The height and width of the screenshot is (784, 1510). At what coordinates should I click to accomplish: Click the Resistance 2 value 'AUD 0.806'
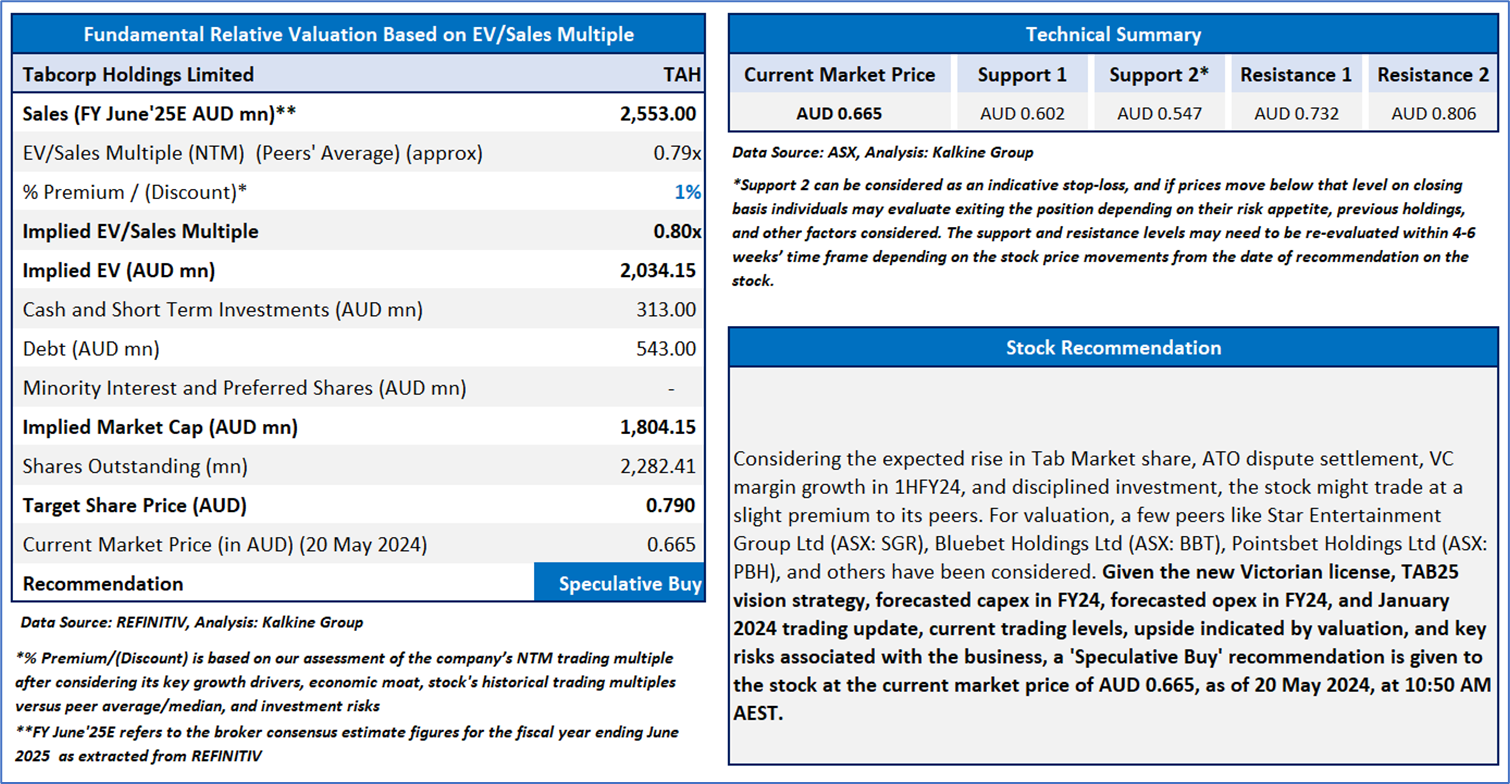click(1434, 113)
